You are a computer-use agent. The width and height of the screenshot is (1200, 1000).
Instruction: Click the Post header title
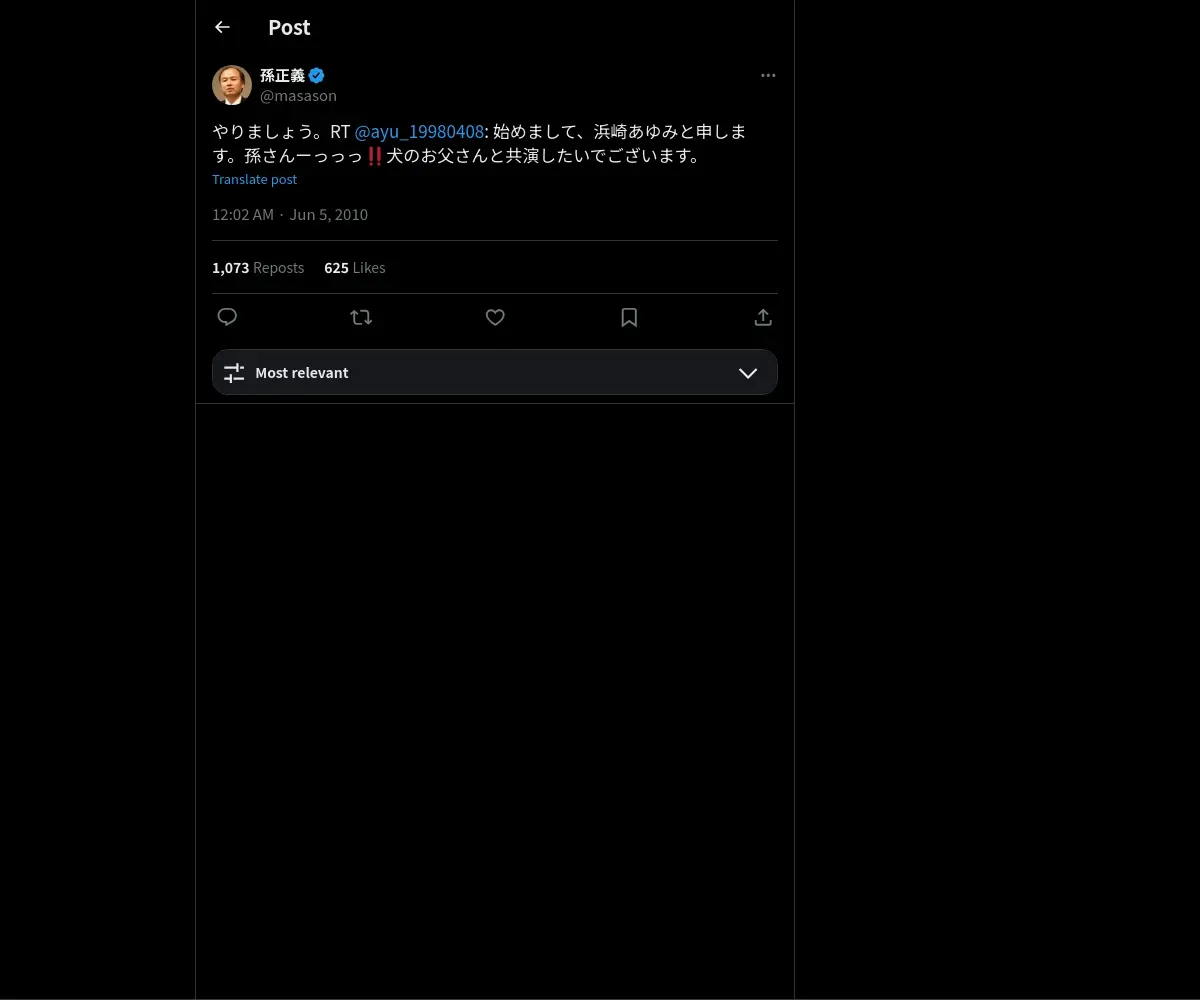pos(289,28)
